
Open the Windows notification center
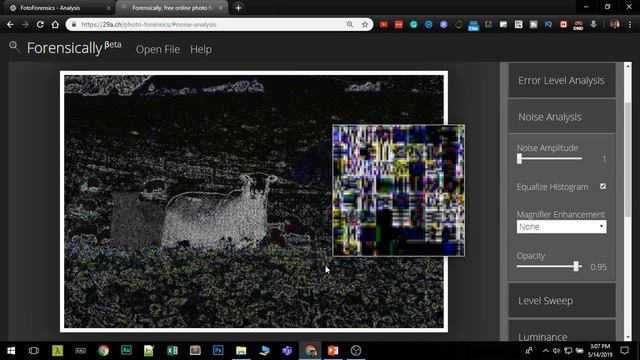pyautogui.click(x=624, y=351)
